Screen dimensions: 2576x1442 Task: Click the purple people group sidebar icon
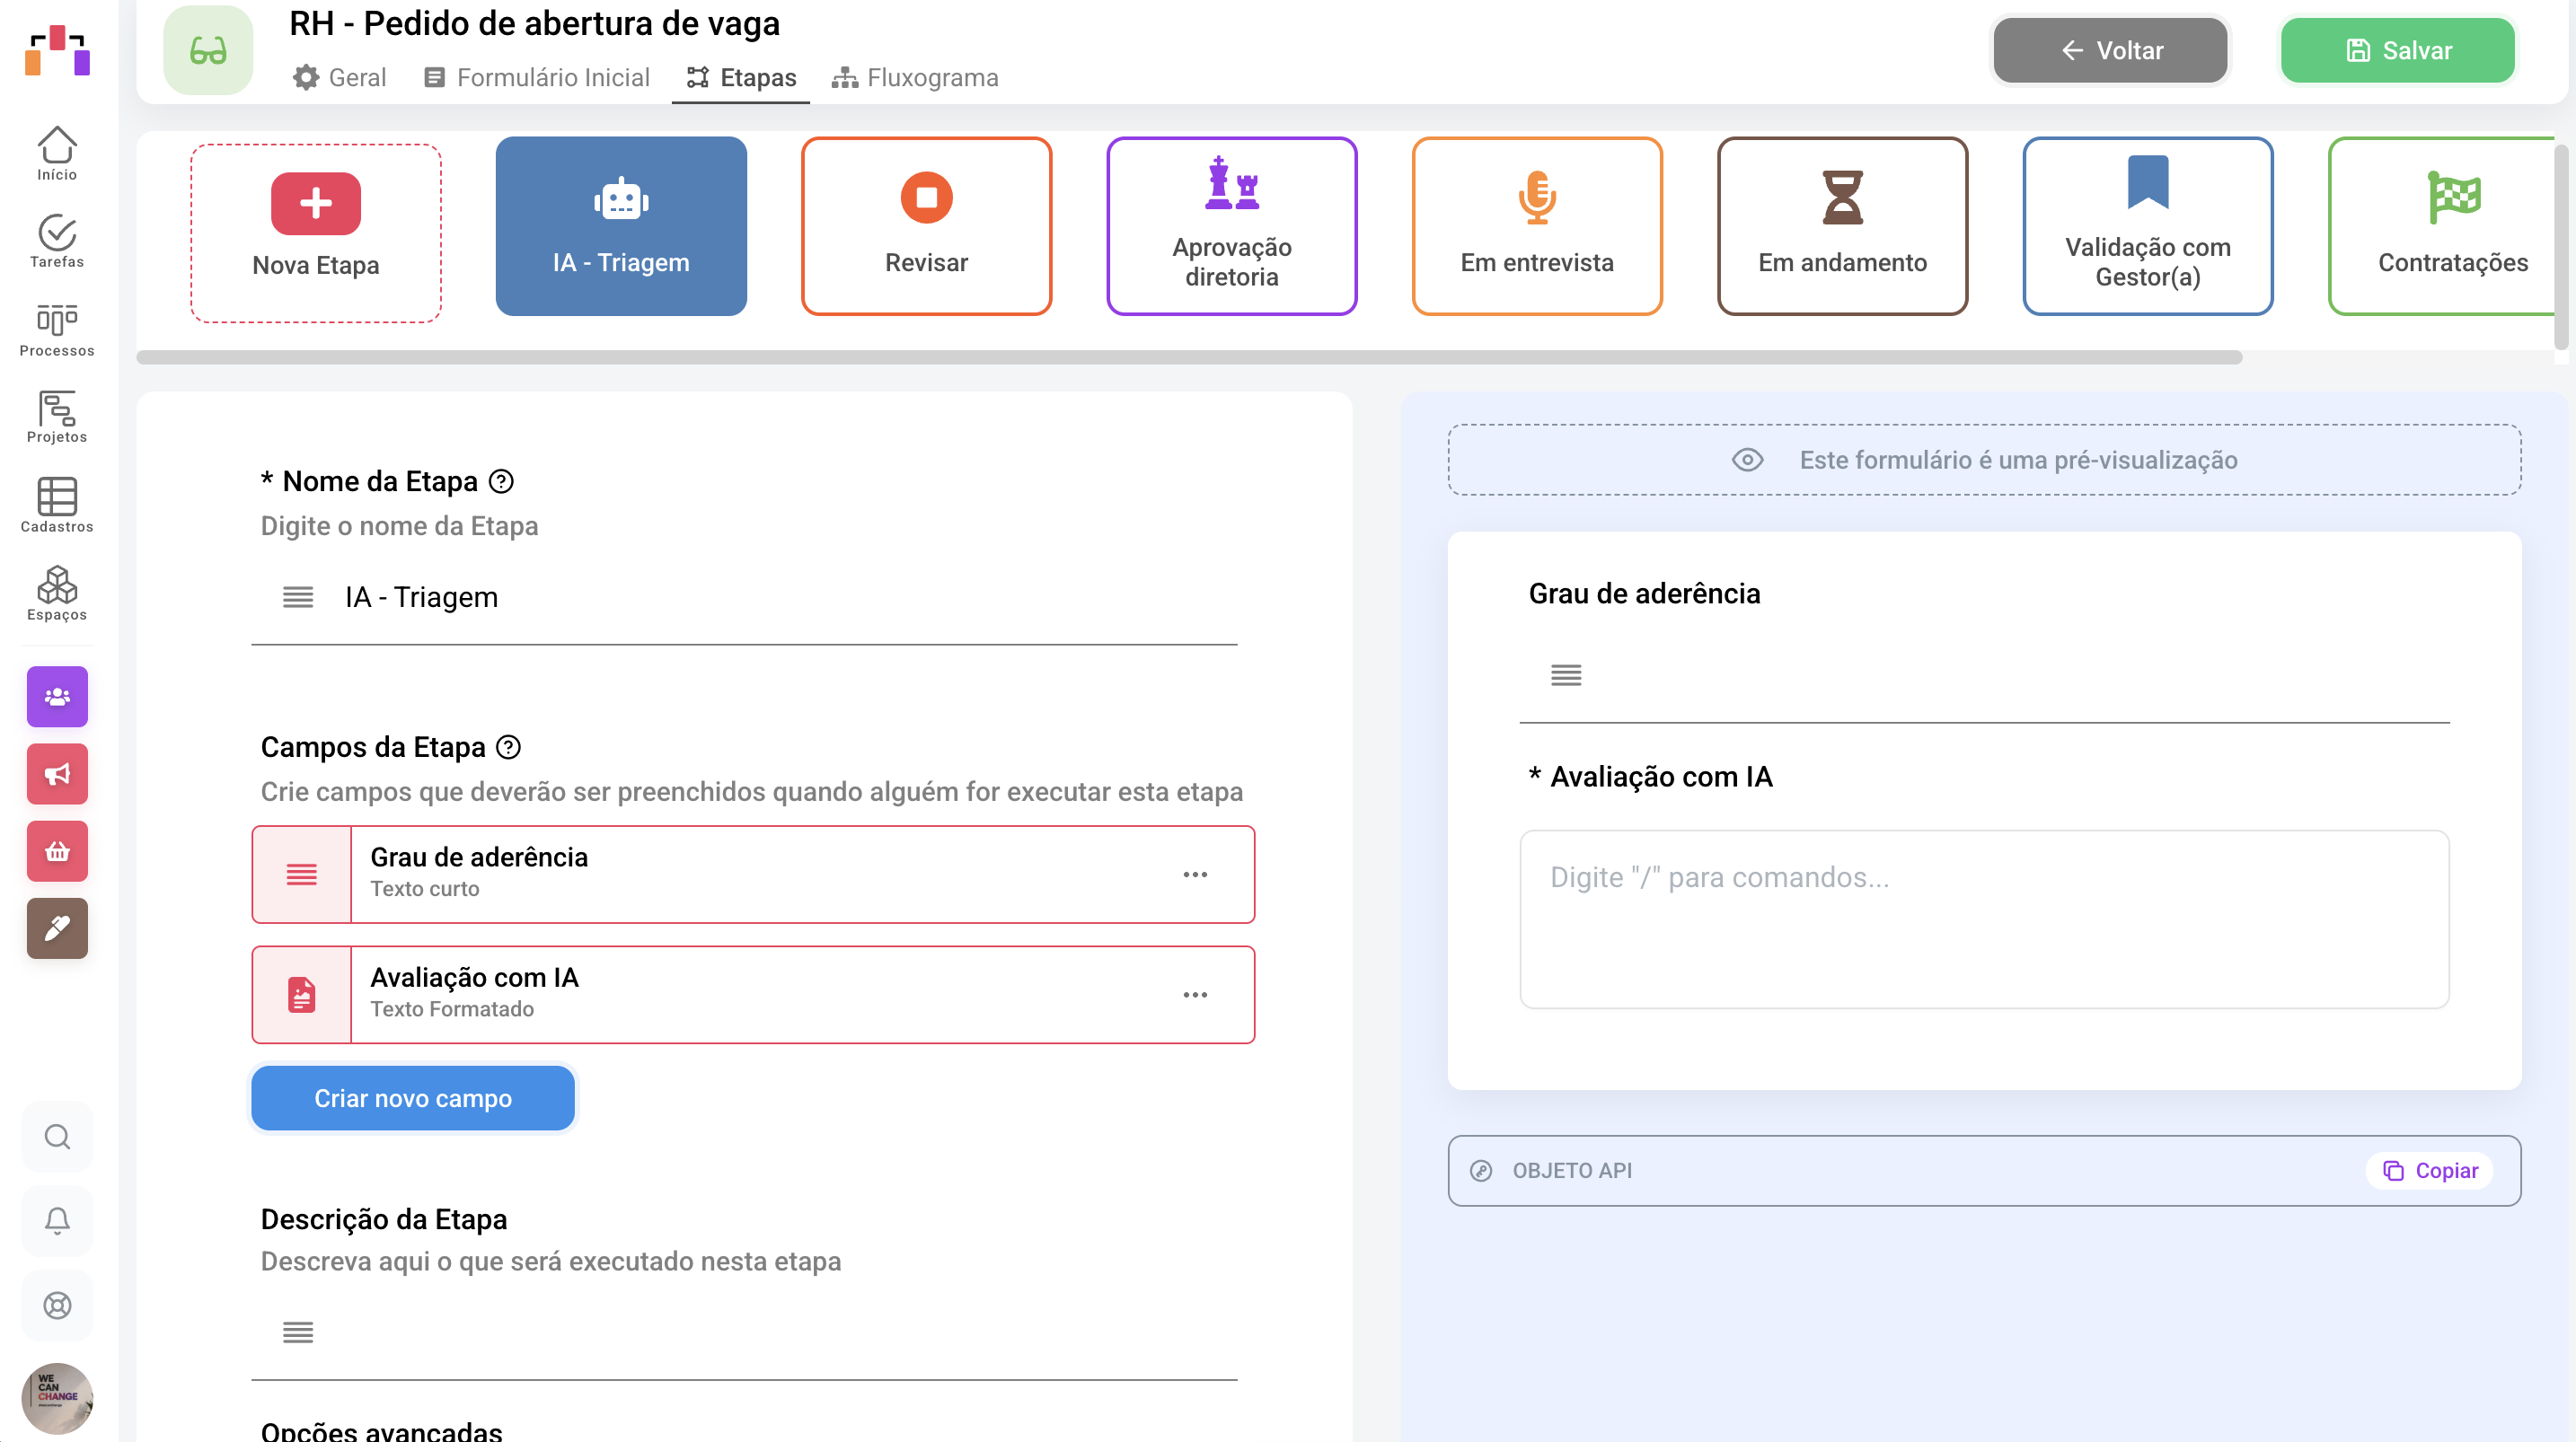57,696
